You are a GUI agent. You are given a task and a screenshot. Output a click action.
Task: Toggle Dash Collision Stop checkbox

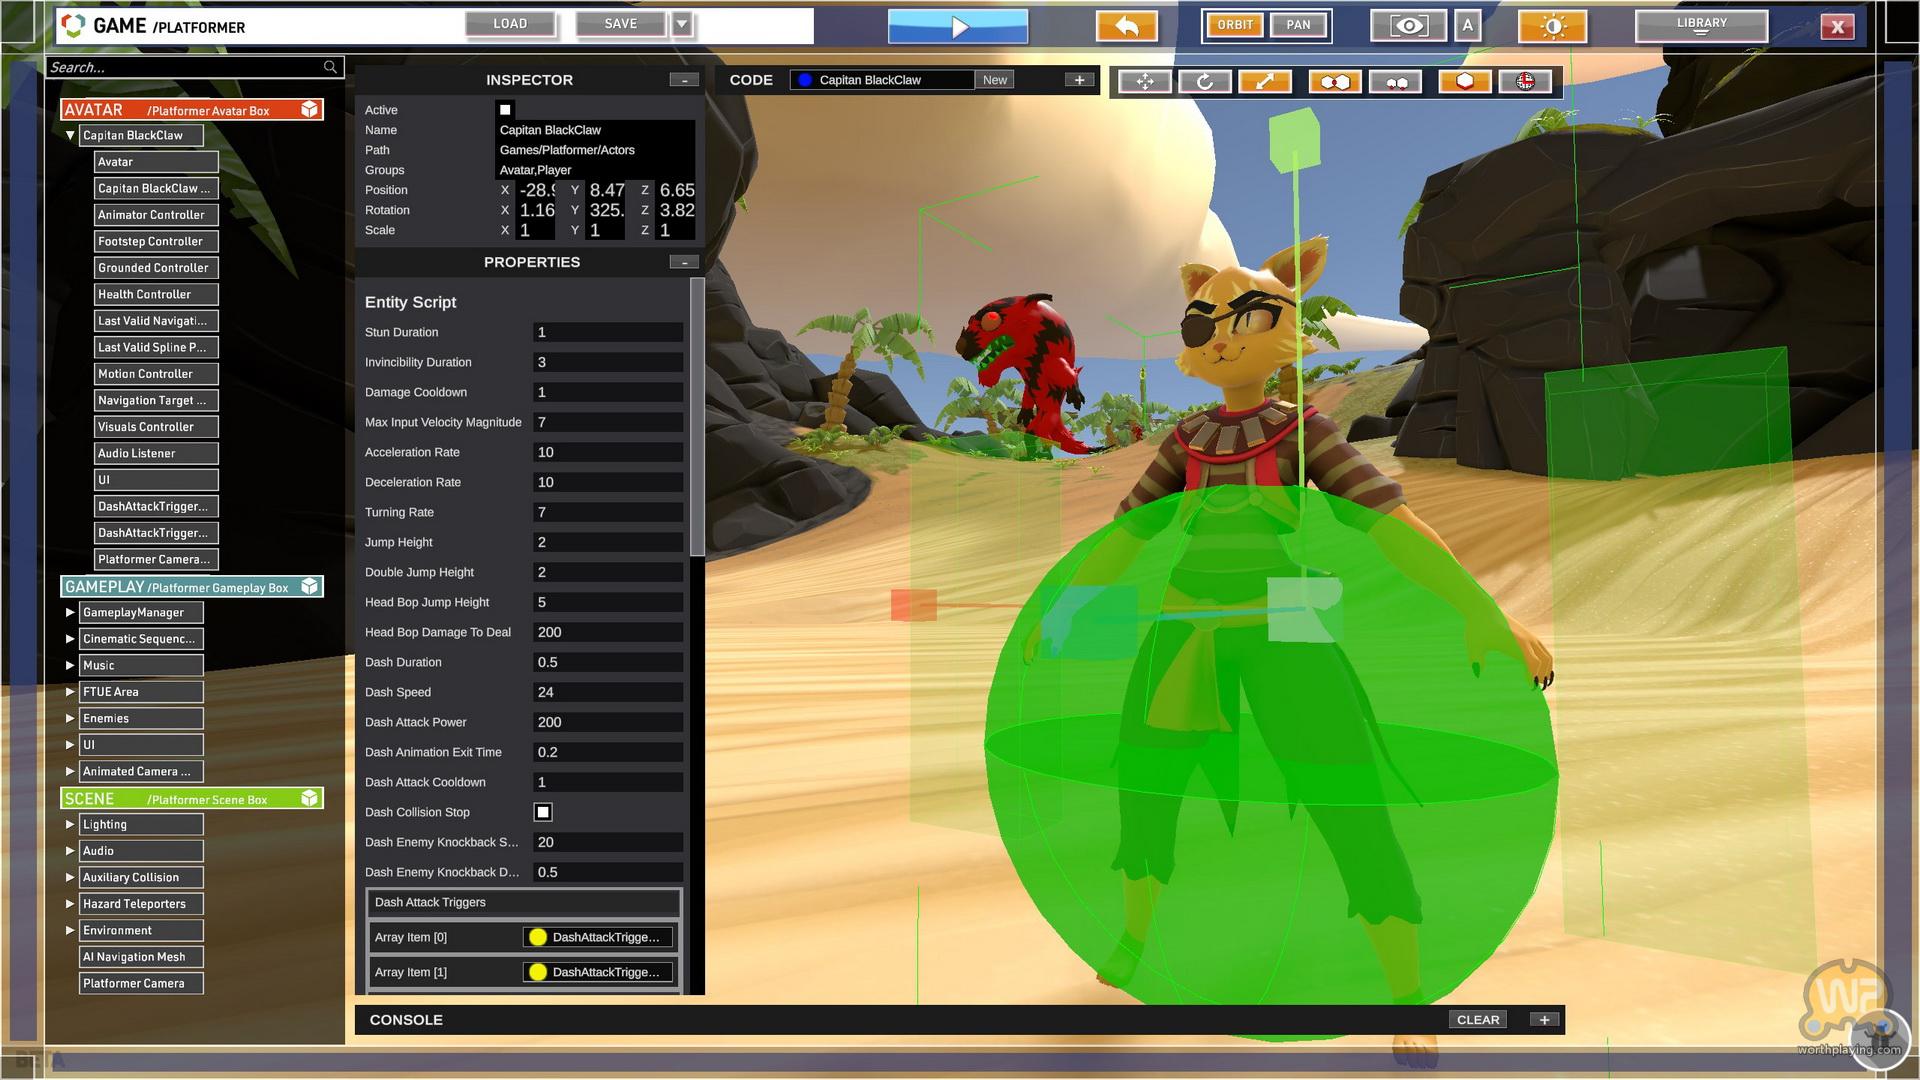543,812
